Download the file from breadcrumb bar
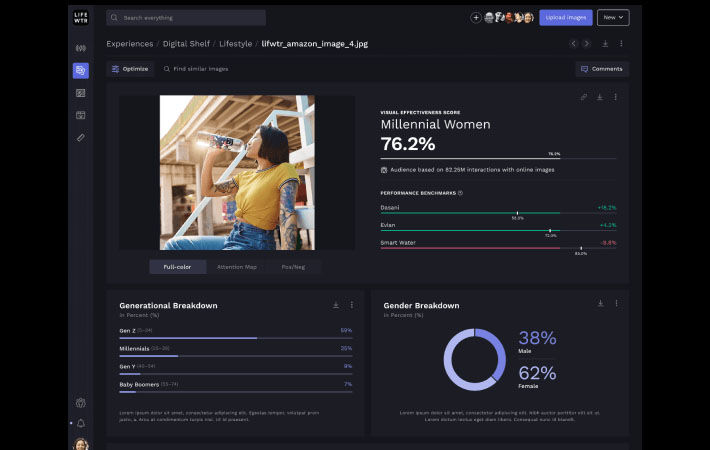The image size is (710, 450). pyautogui.click(x=605, y=43)
